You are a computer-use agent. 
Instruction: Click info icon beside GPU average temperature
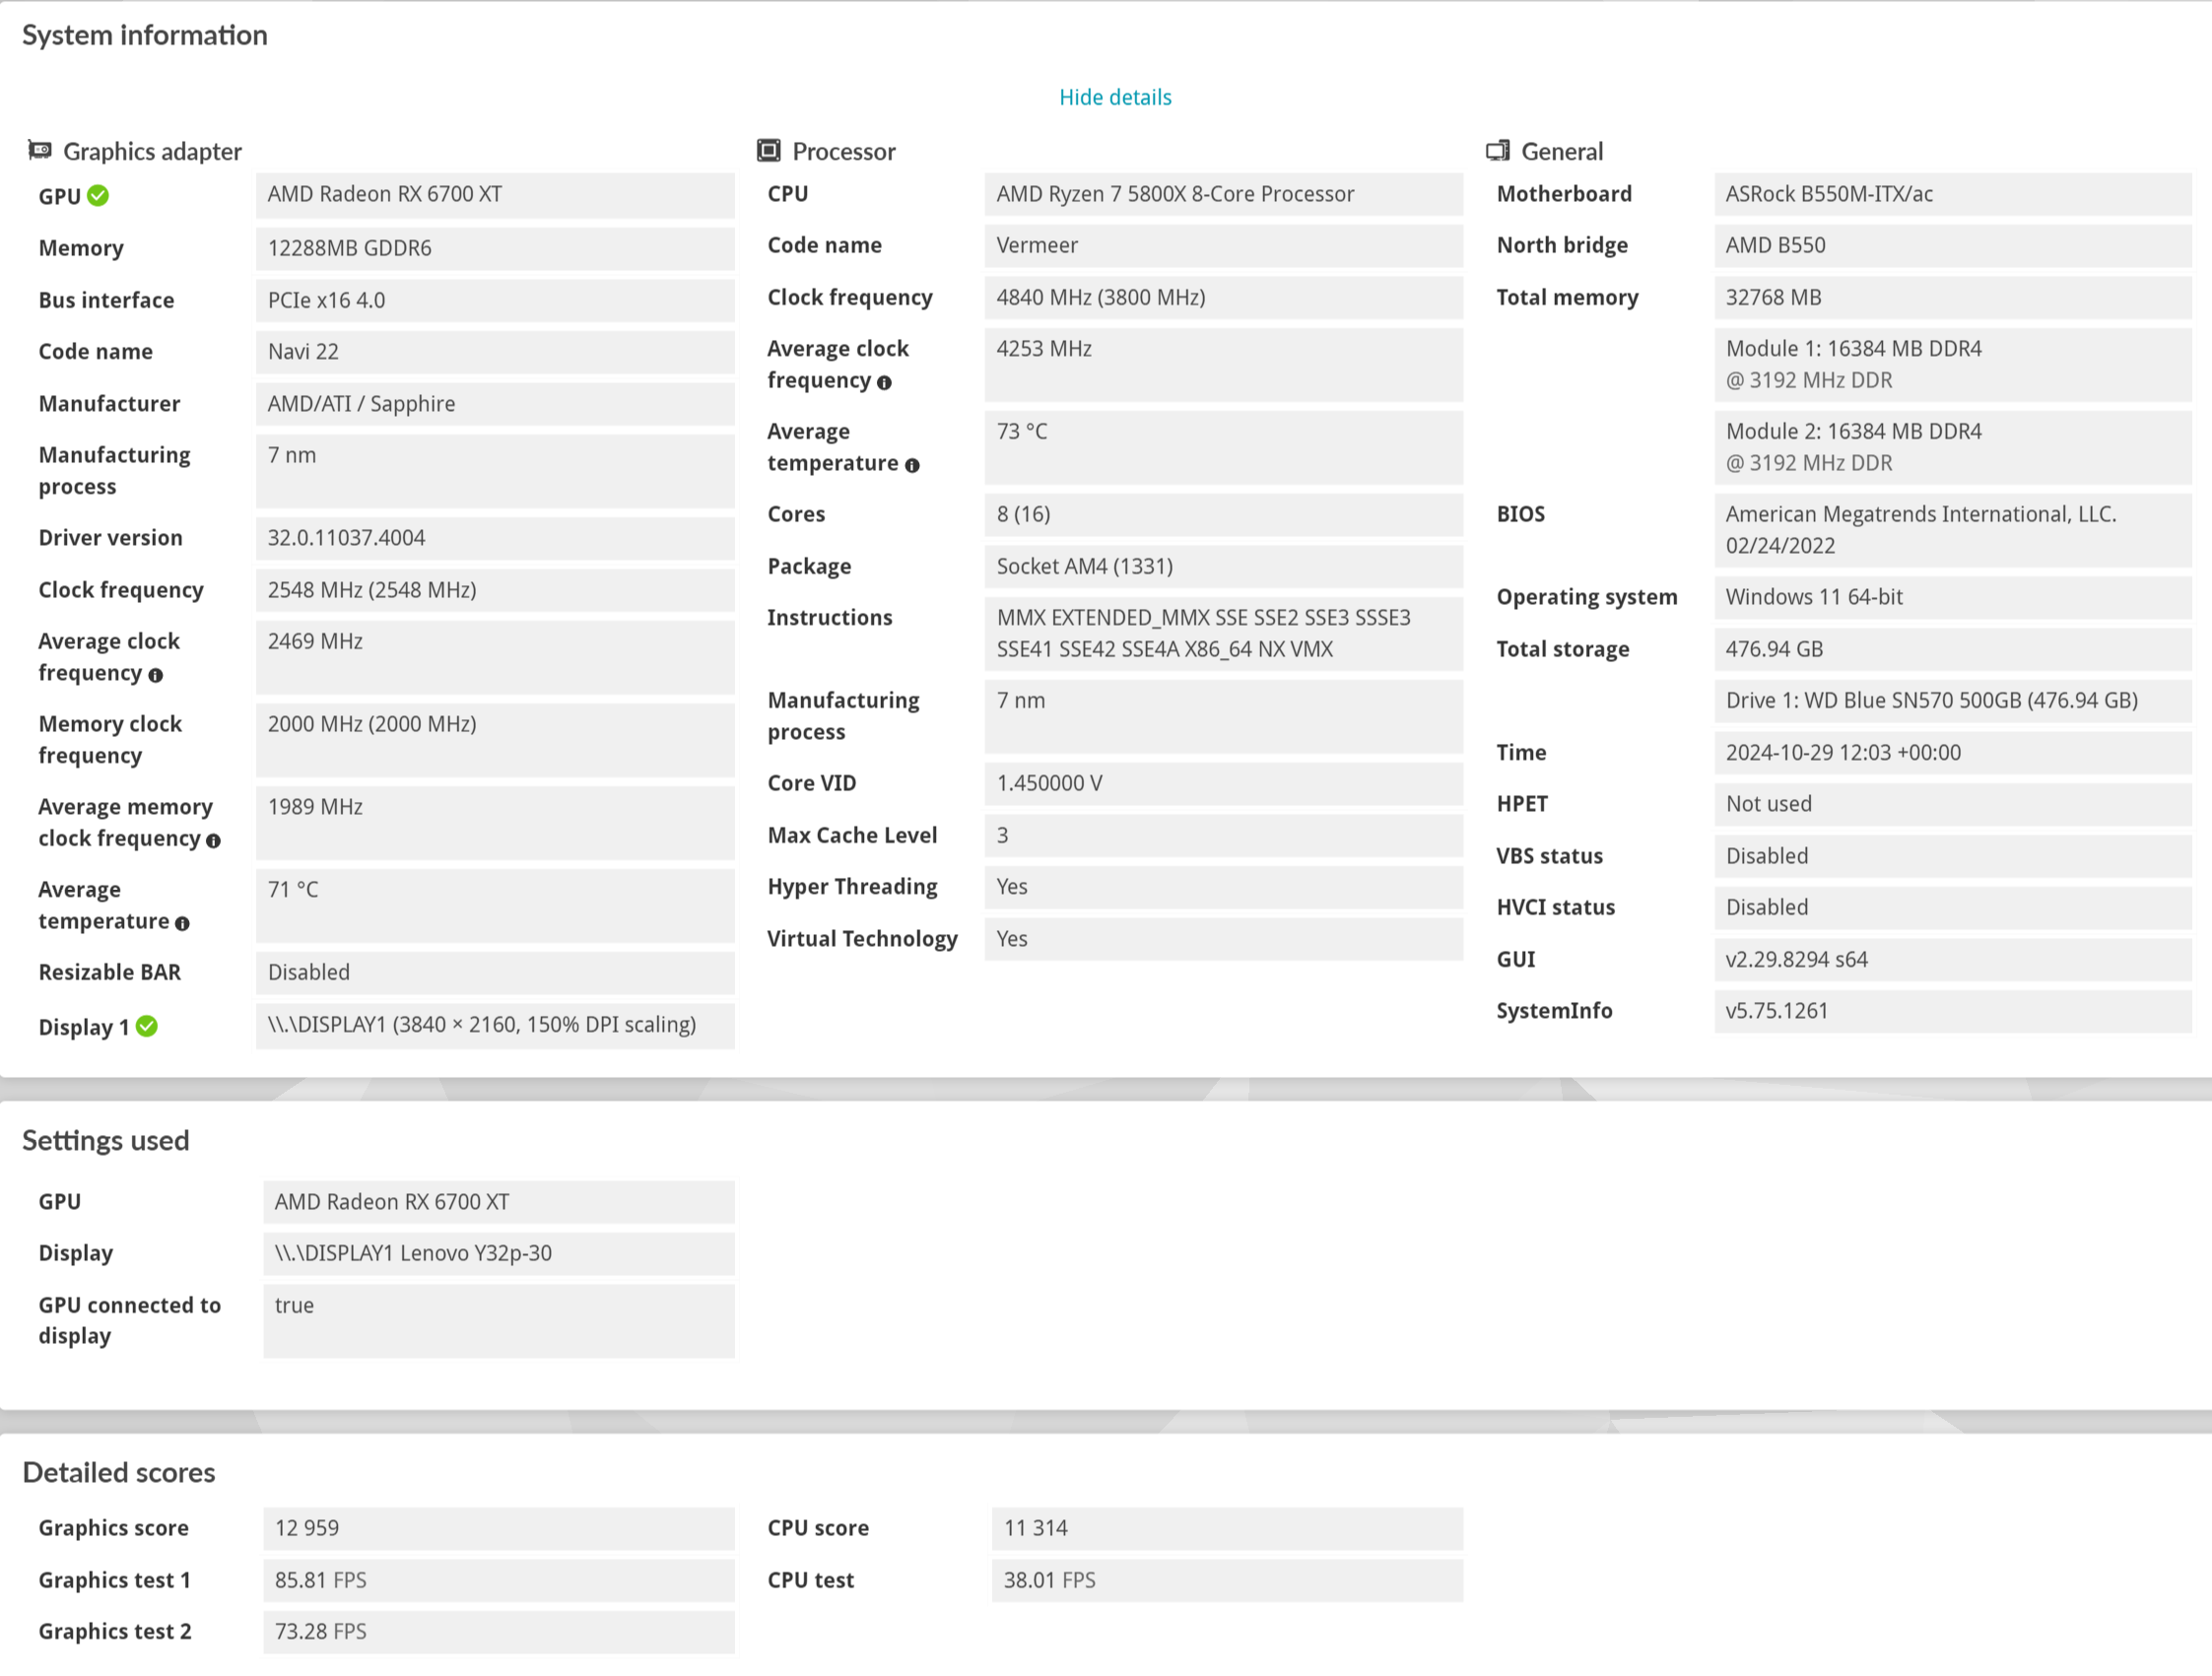click(x=182, y=924)
